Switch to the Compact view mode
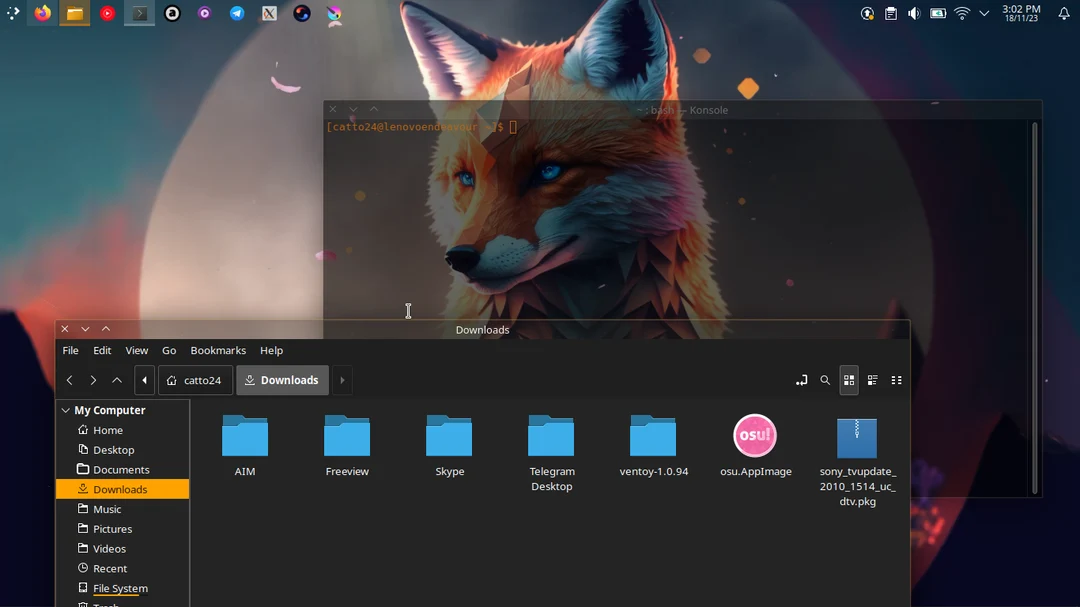Viewport: 1080px width, 607px height. tap(895, 380)
